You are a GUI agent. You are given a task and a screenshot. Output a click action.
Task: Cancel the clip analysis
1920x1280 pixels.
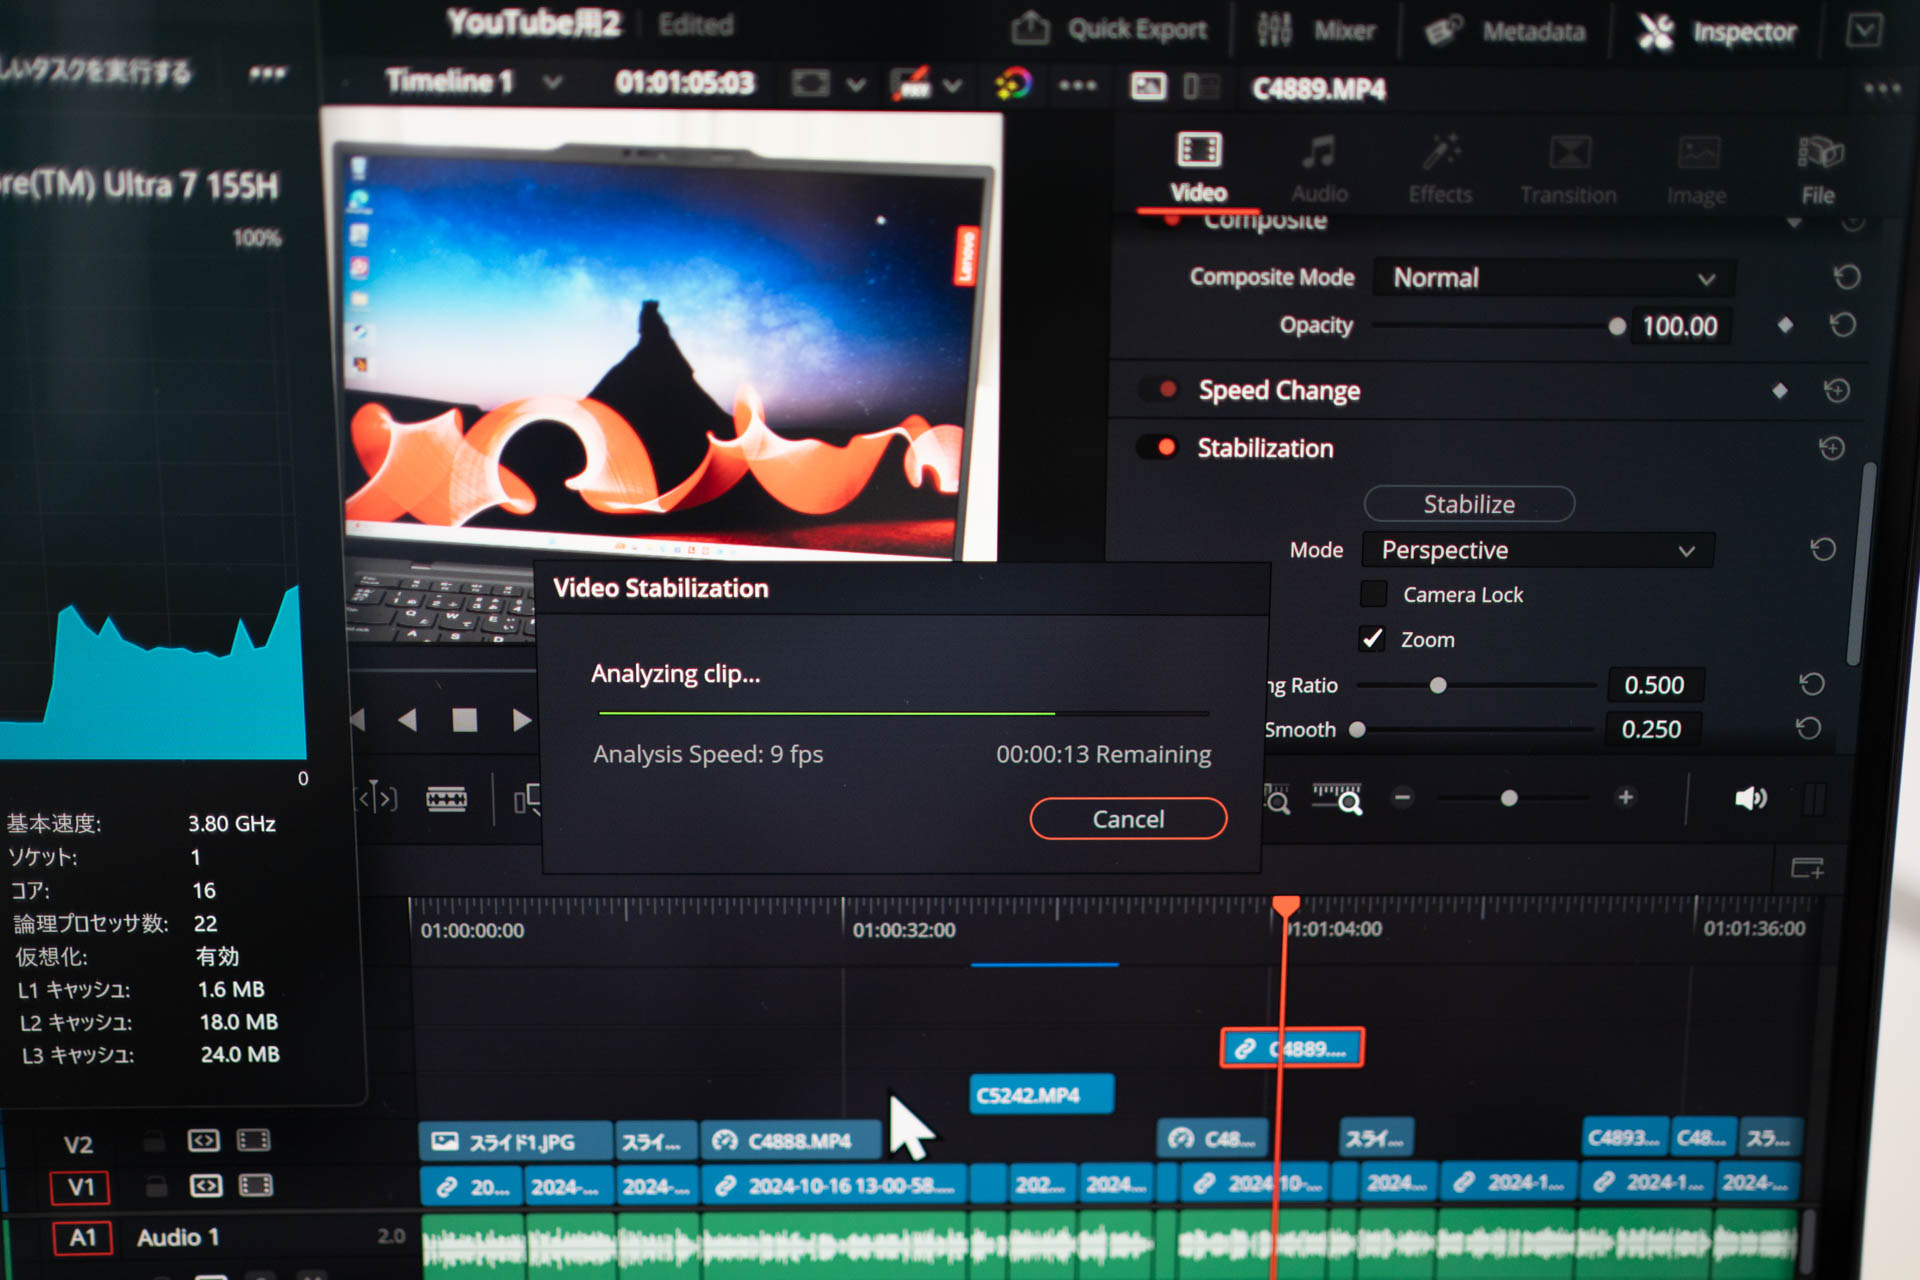click(x=1128, y=818)
